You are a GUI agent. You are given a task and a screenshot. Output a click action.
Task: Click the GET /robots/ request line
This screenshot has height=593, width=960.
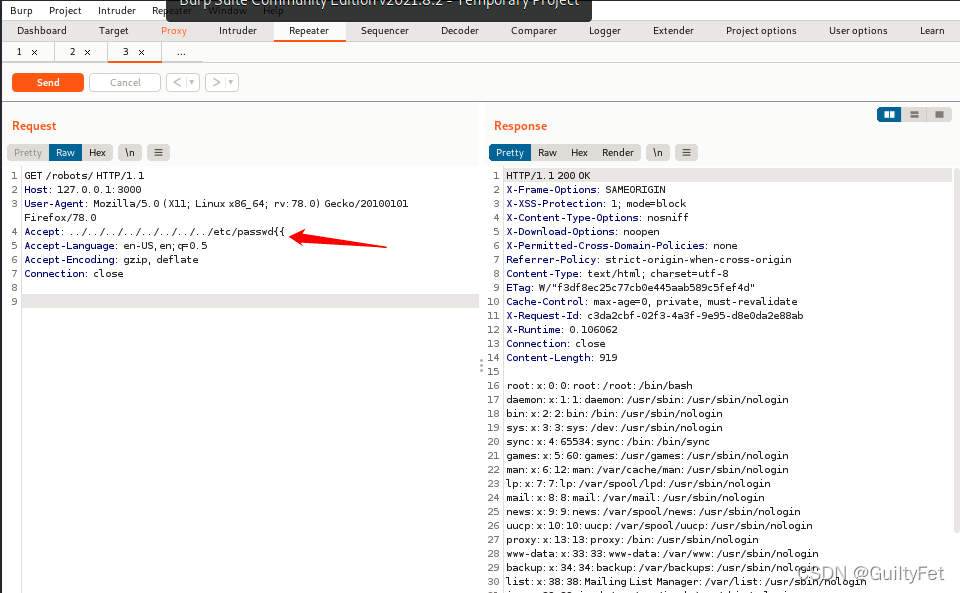point(84,175)
